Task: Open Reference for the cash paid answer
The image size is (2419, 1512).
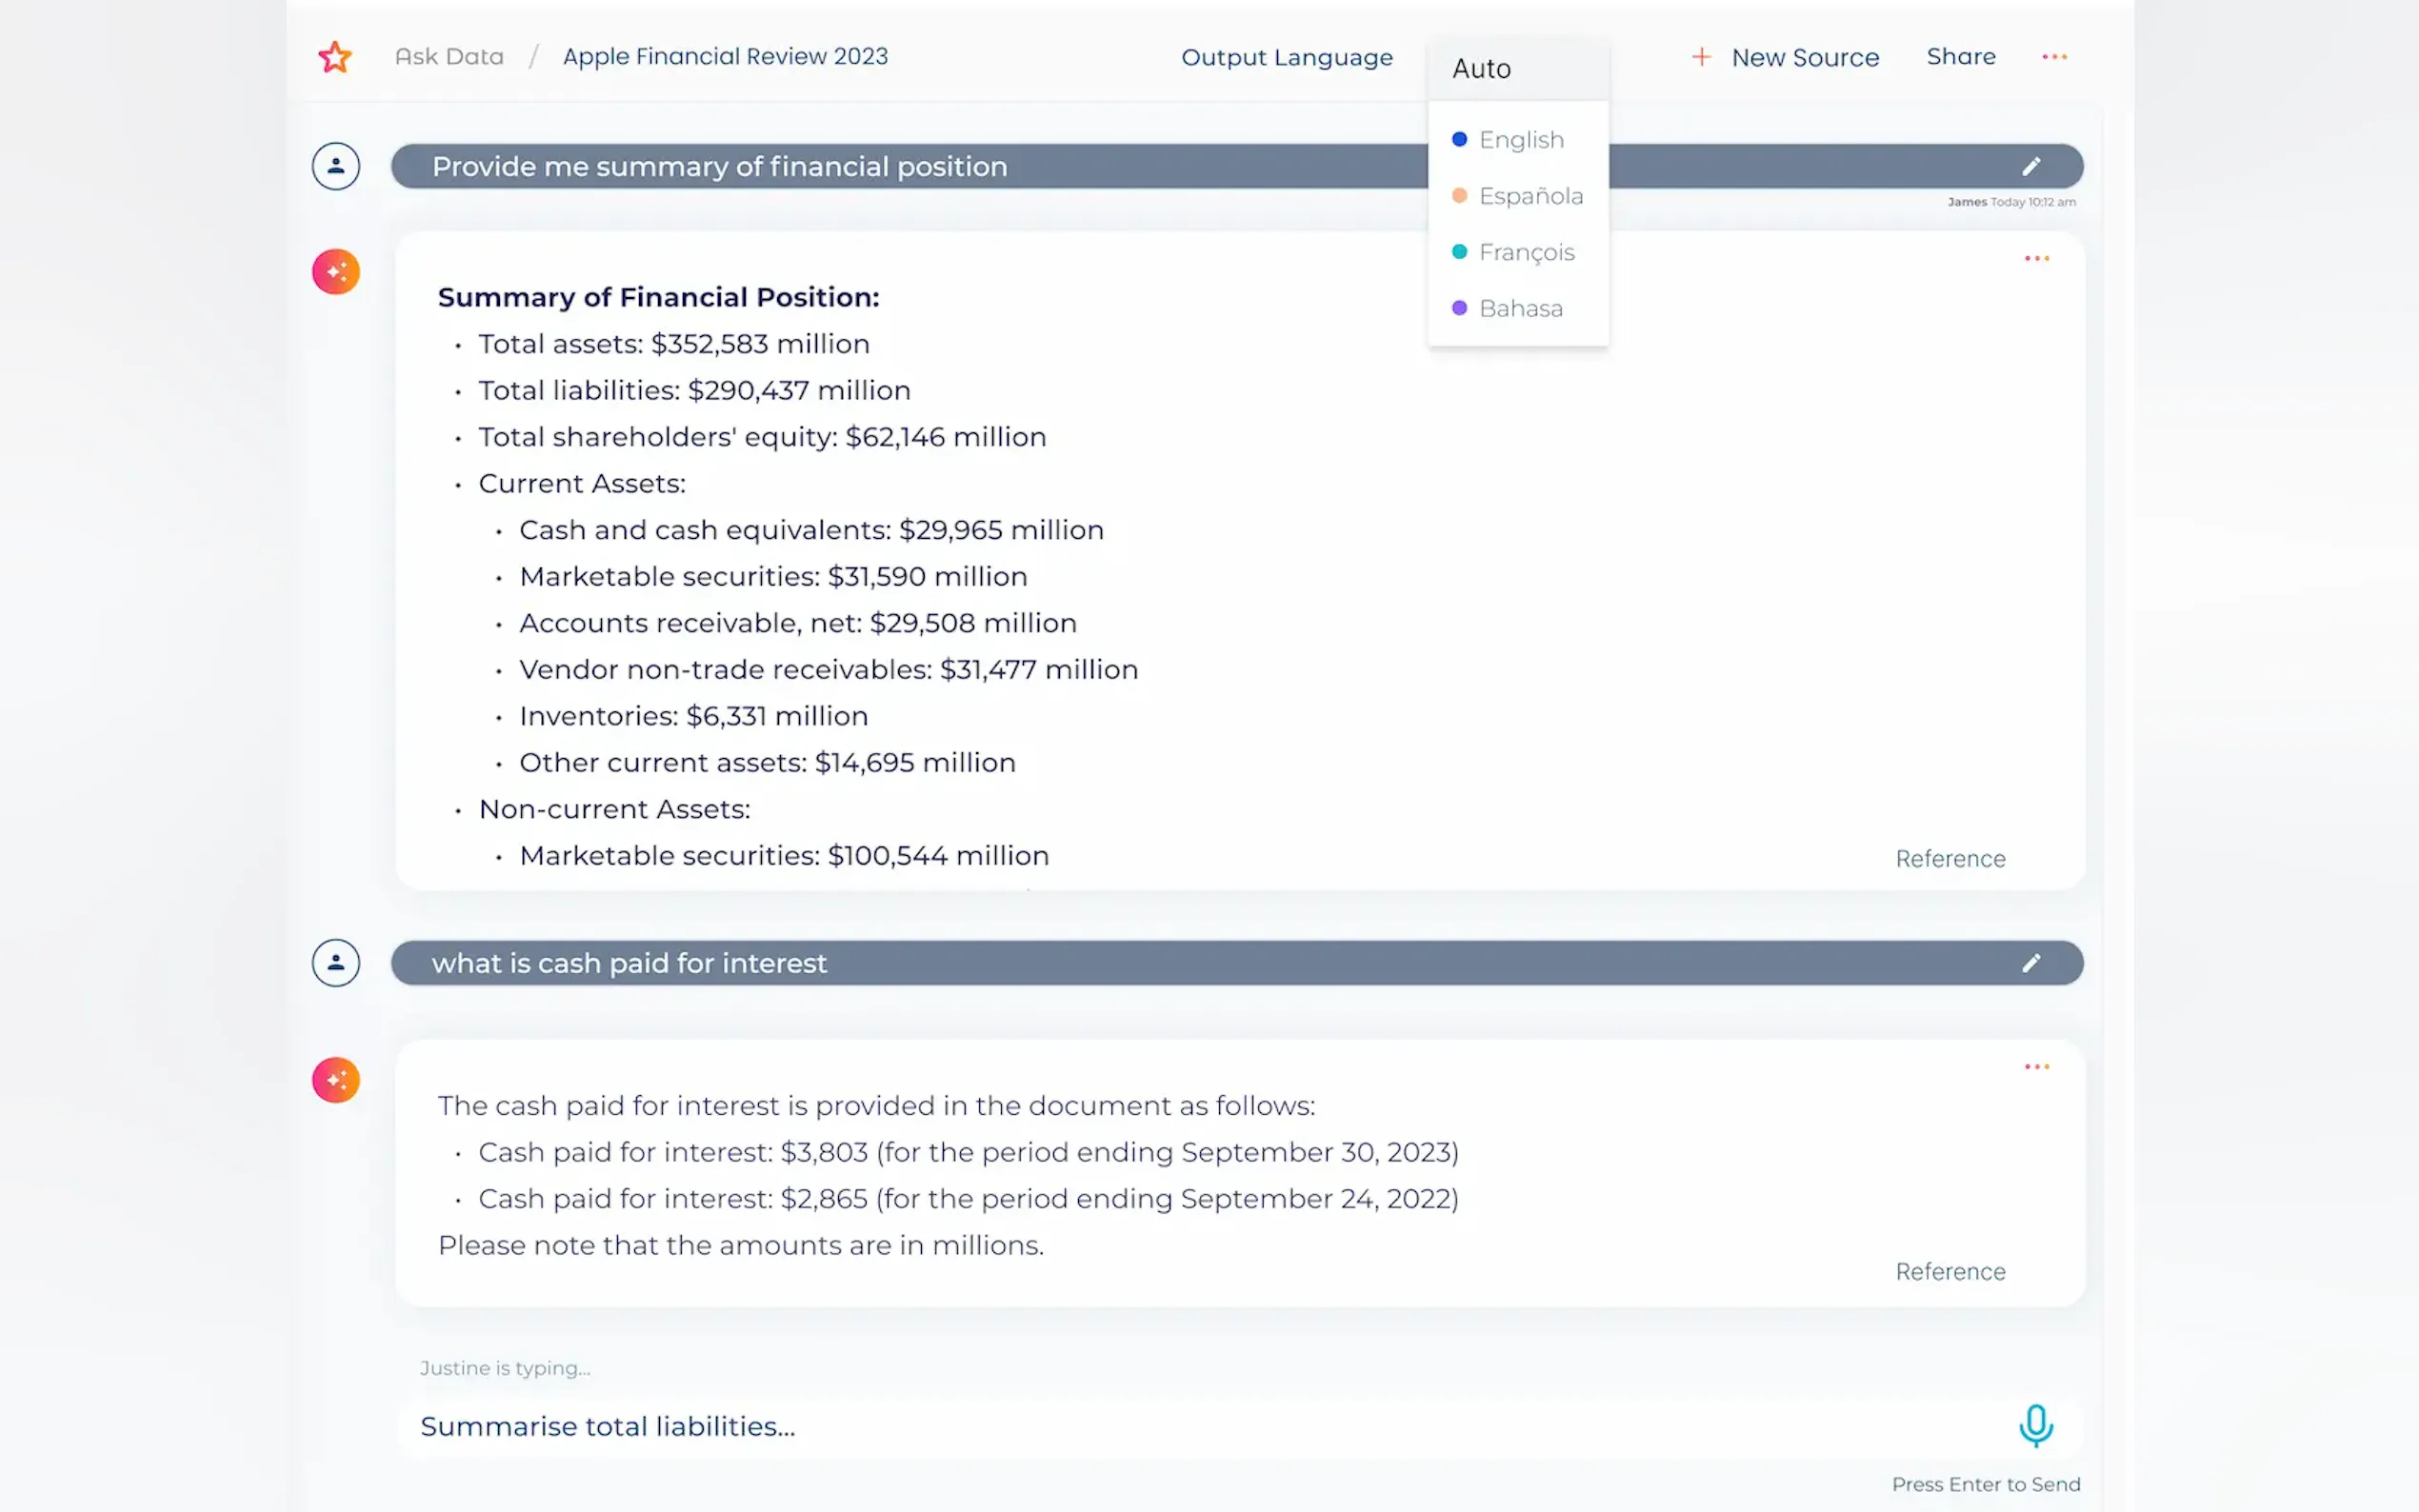Action: pos(1950,1271)
